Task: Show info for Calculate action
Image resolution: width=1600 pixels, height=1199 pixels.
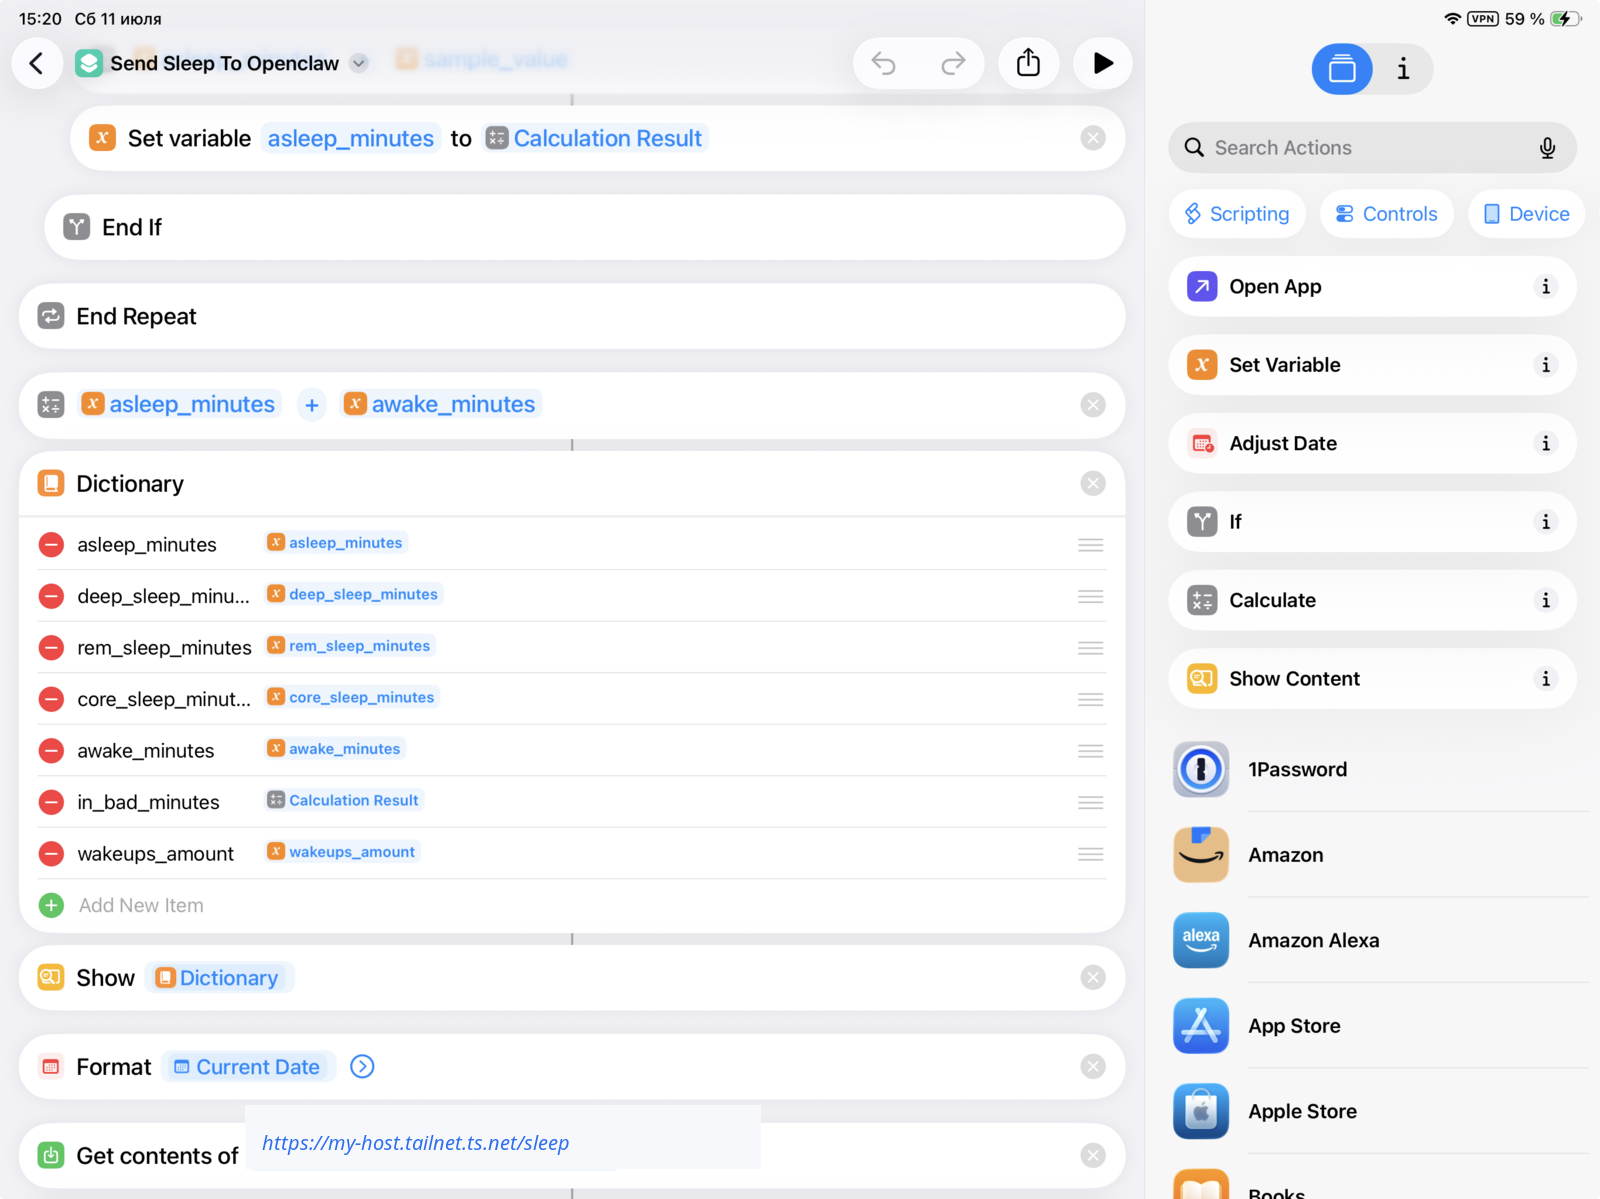Action: 1545,600
